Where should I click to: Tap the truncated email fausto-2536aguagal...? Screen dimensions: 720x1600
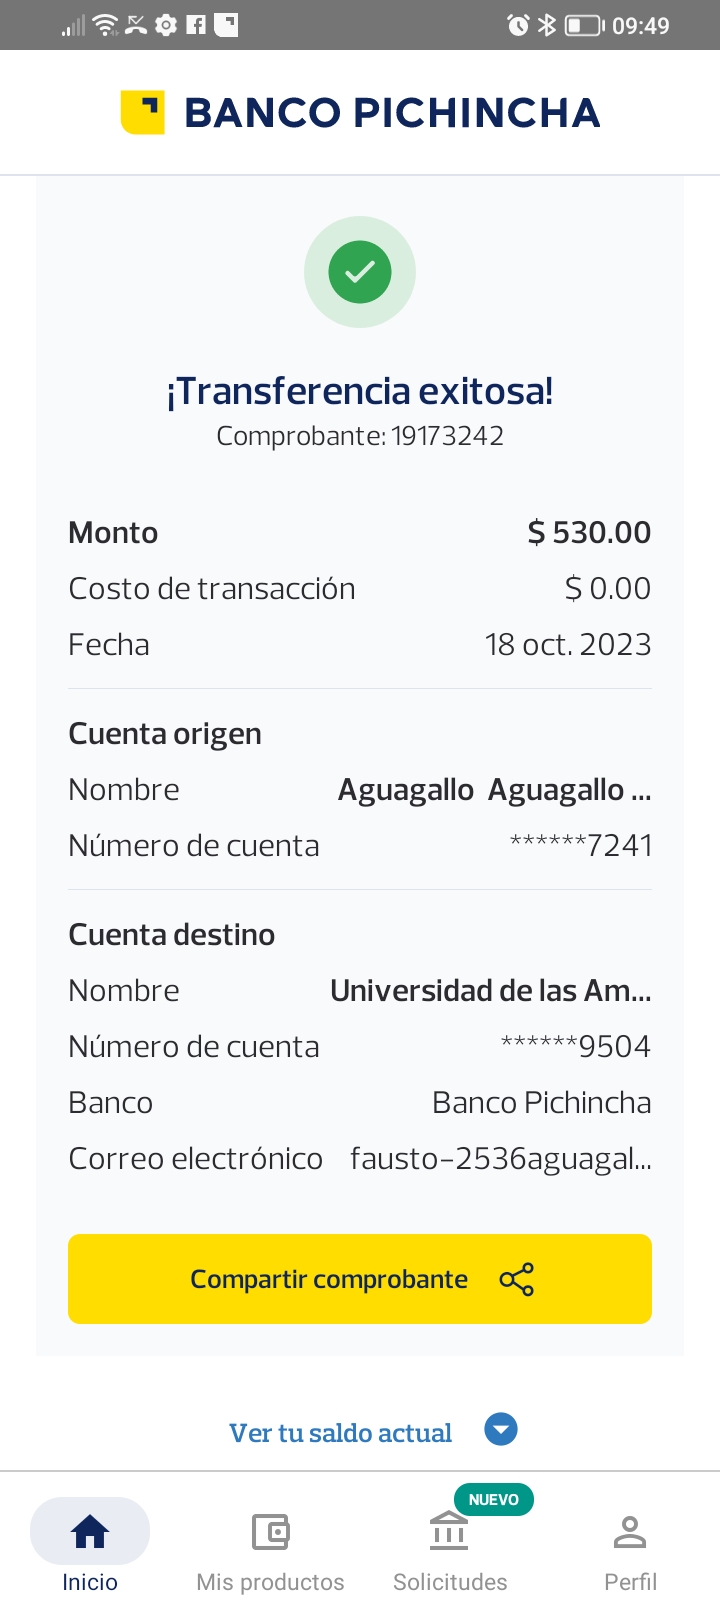500,1159
